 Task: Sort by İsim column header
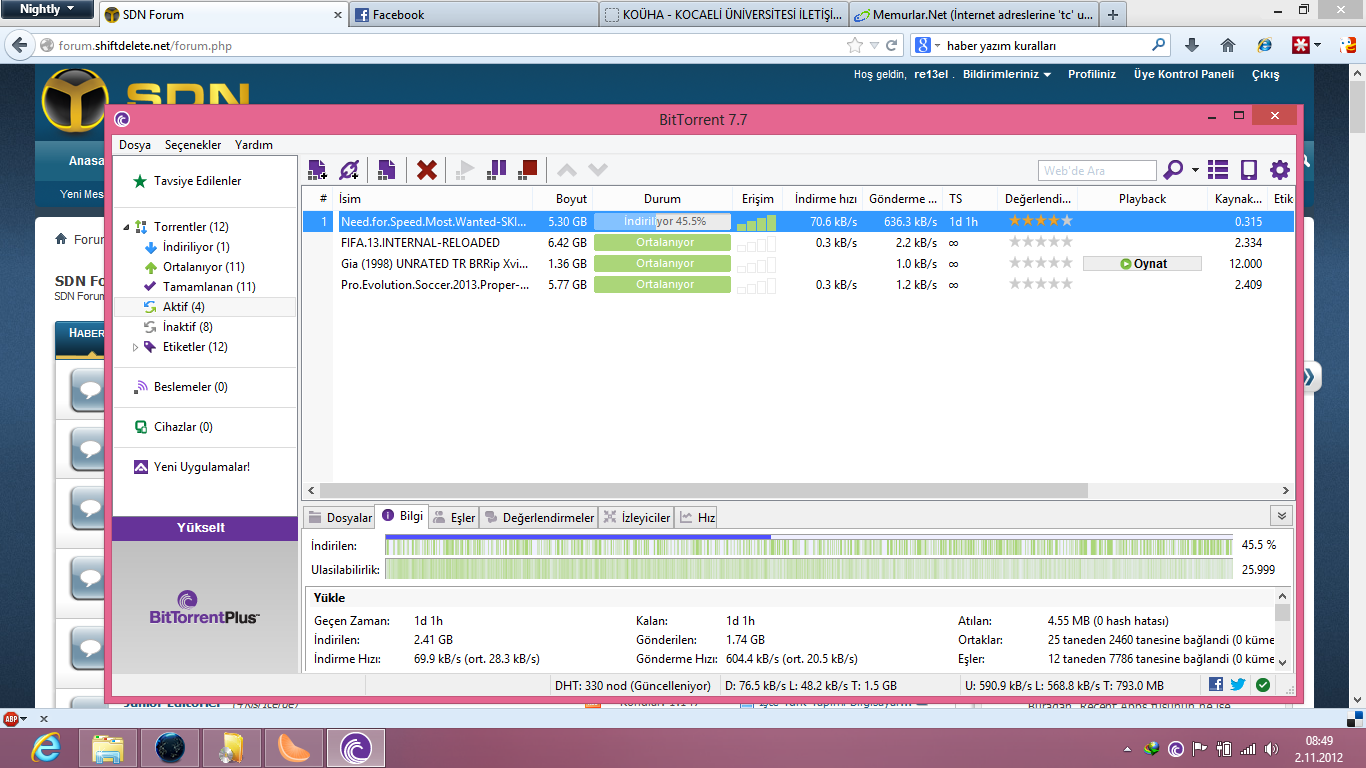pos(433,199)
